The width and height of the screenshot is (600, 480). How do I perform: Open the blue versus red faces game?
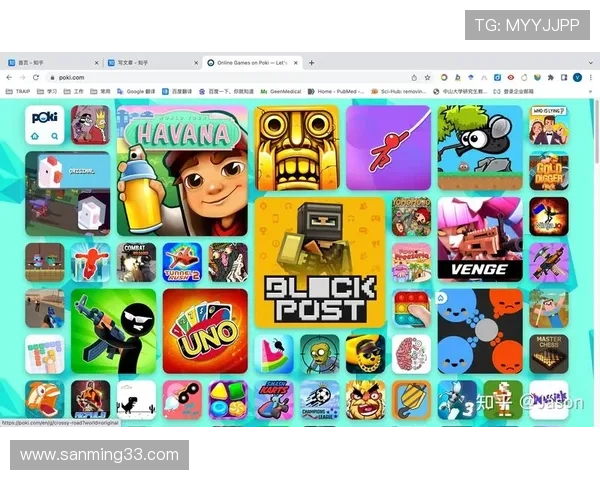tap(480, 331)
